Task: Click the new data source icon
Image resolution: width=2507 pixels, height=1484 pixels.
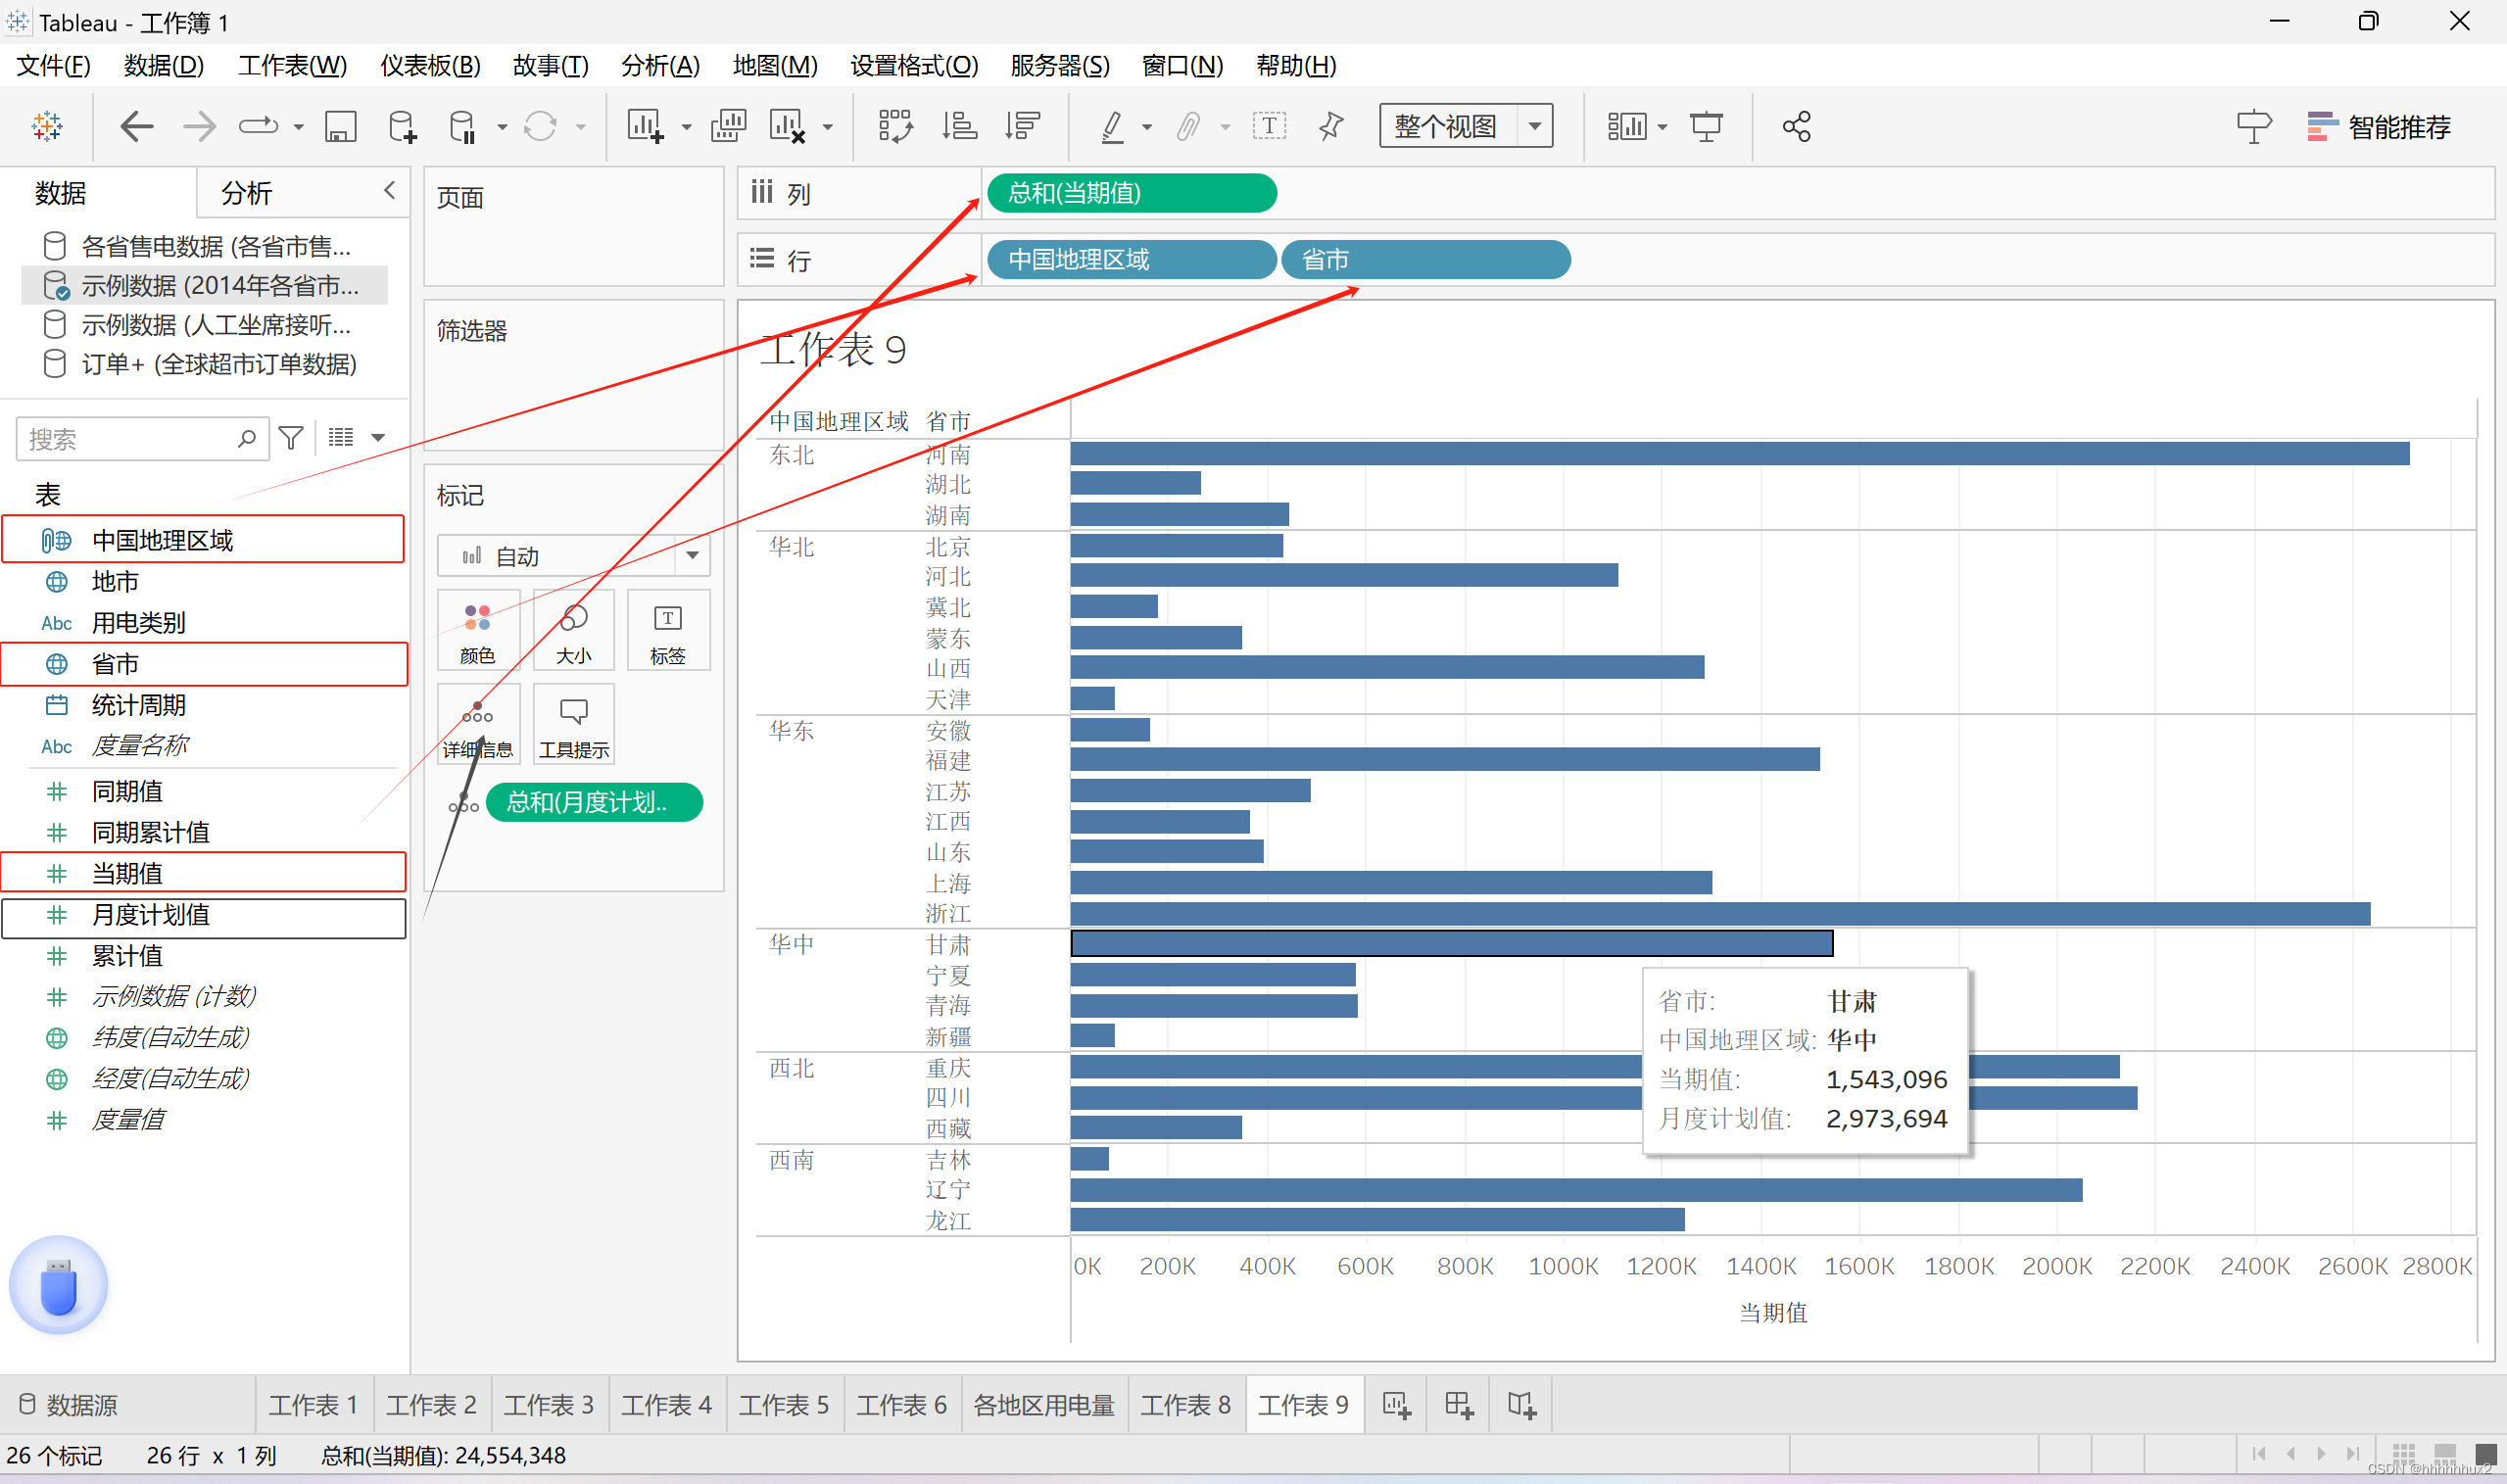Action: tap(402, 127)
